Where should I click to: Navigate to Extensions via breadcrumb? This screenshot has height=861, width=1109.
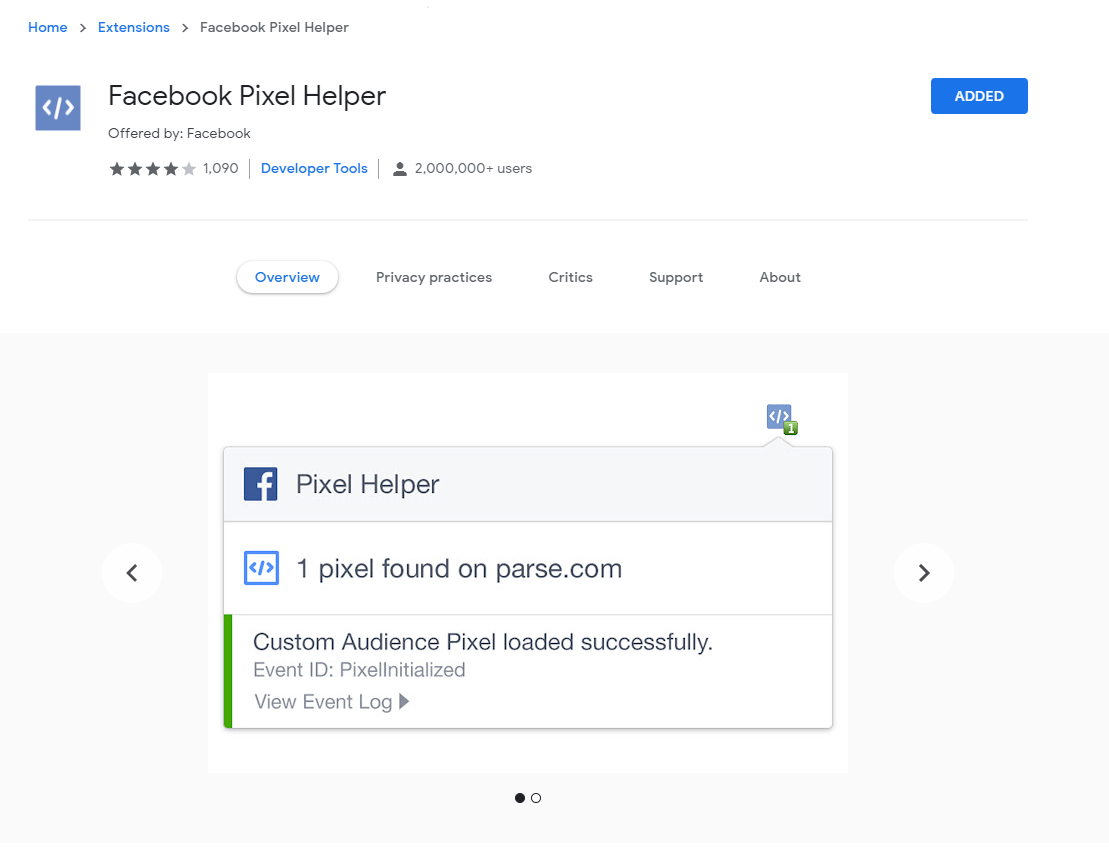click(x=133, y=27)
